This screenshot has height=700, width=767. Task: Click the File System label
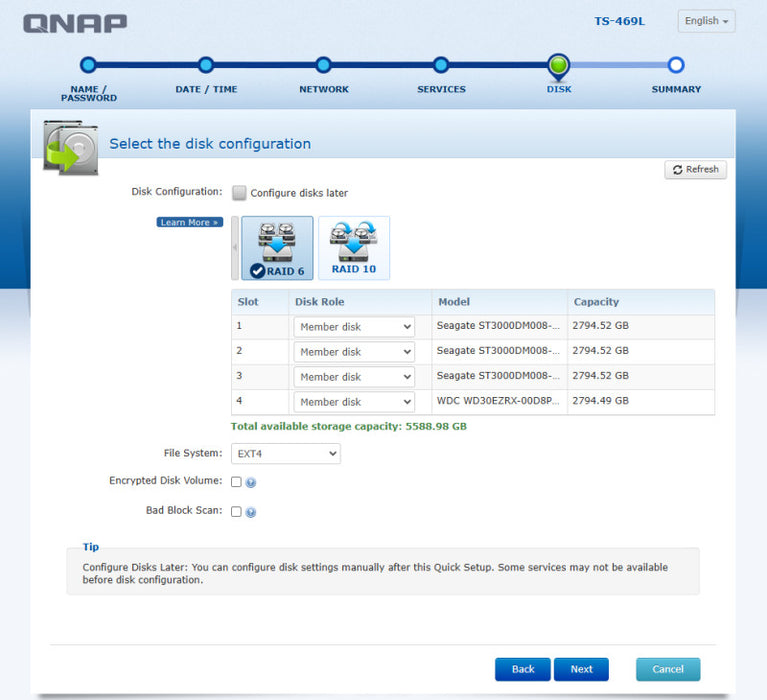click(193, 453)
